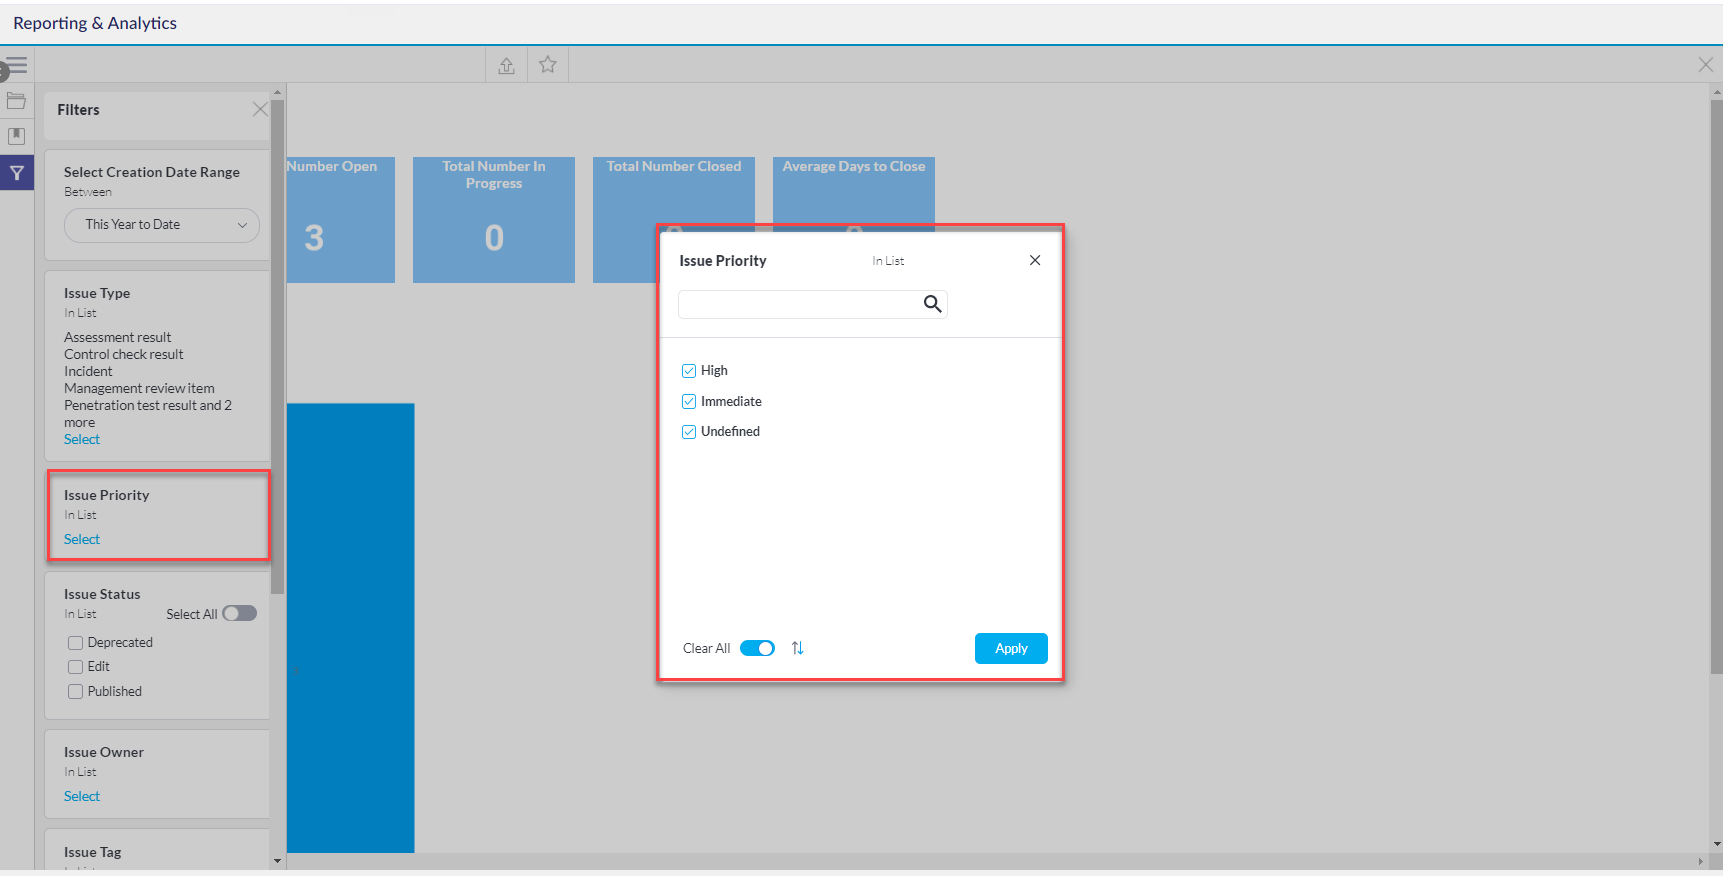Click the search magnifier in Issue Priority
1723x876 pixels.
932,304
